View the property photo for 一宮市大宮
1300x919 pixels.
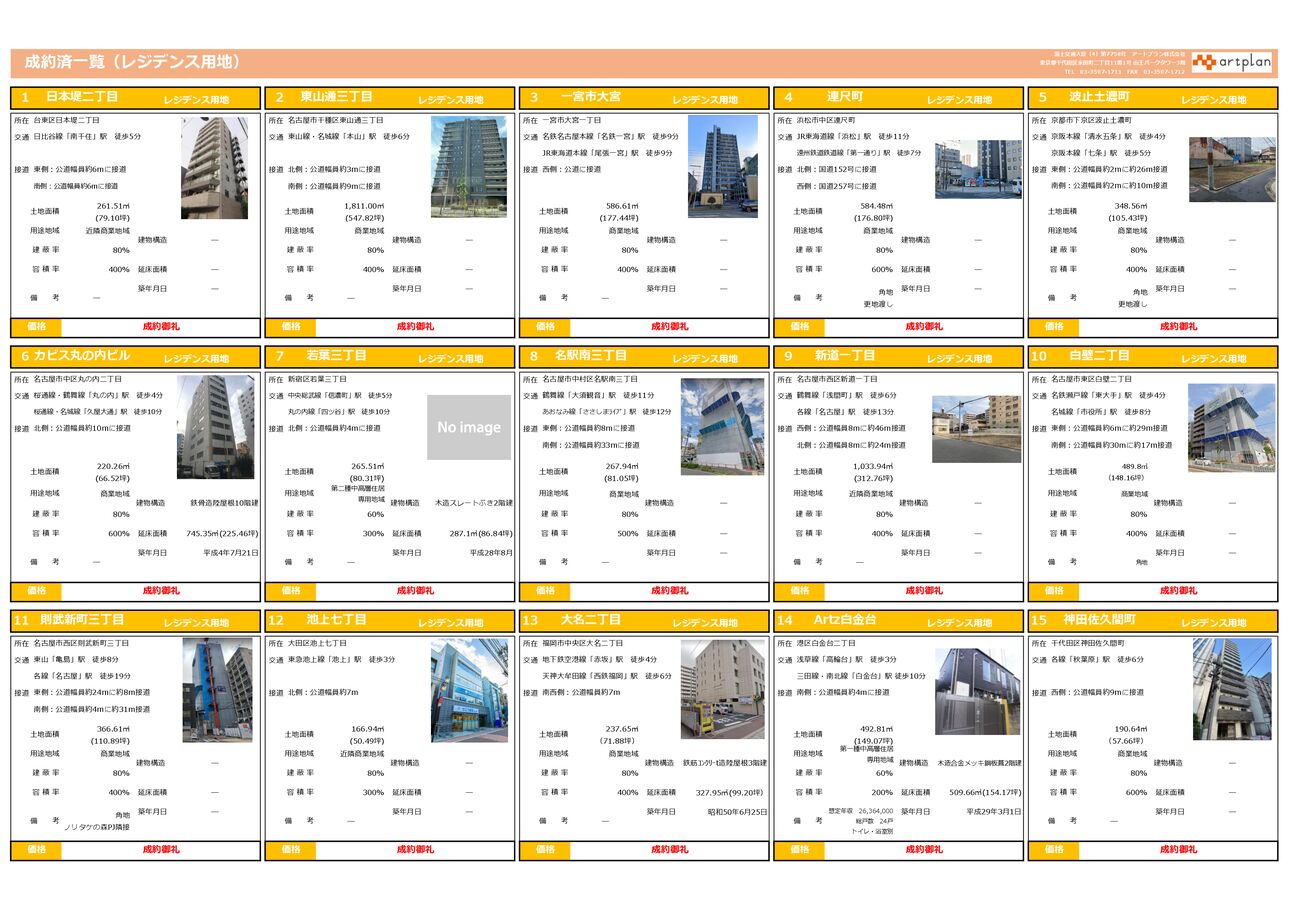click(723, 167)
